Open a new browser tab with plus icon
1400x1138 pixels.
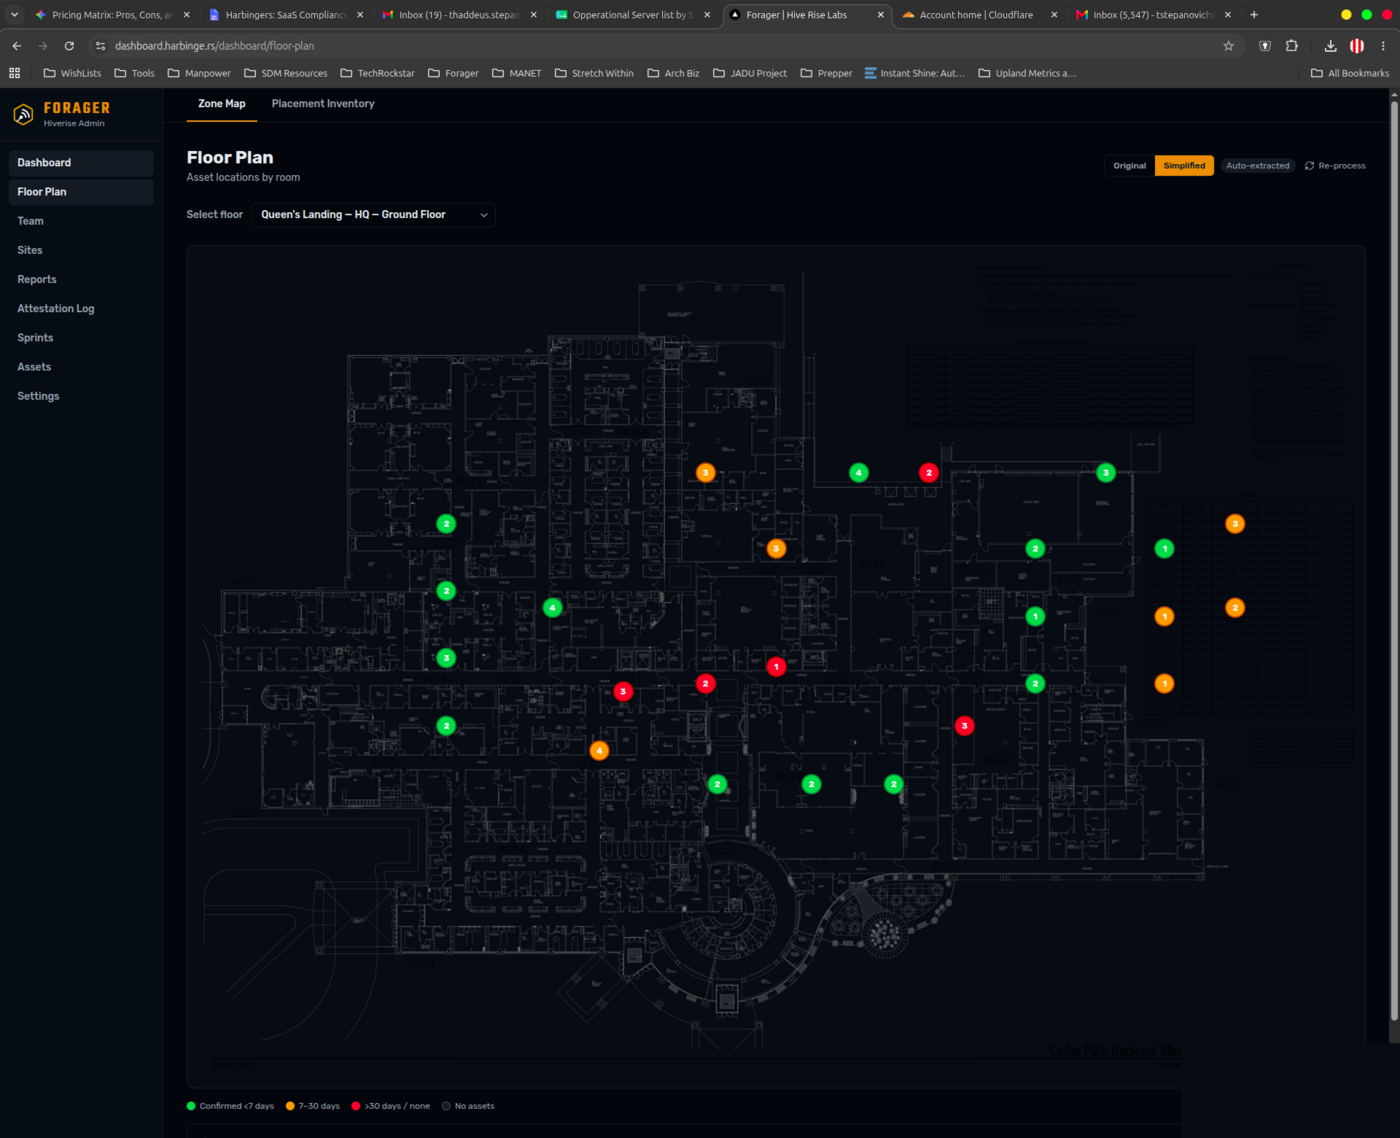(1254, 15)
